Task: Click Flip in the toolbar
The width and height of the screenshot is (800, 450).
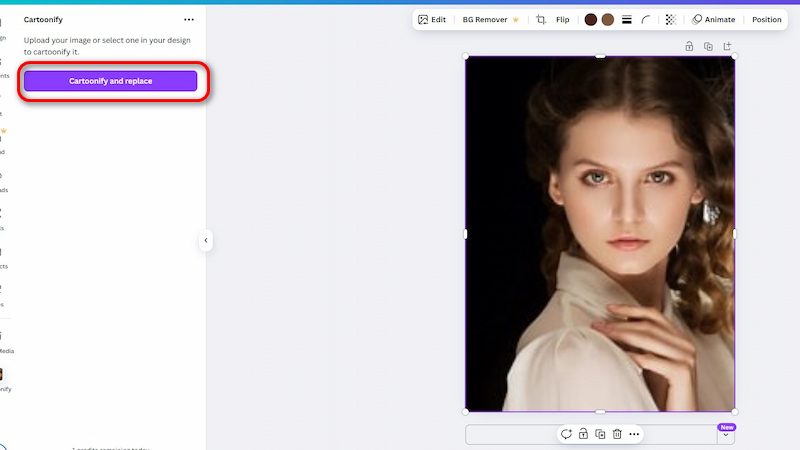Action: pyautogui.click(x=562, y=19)
